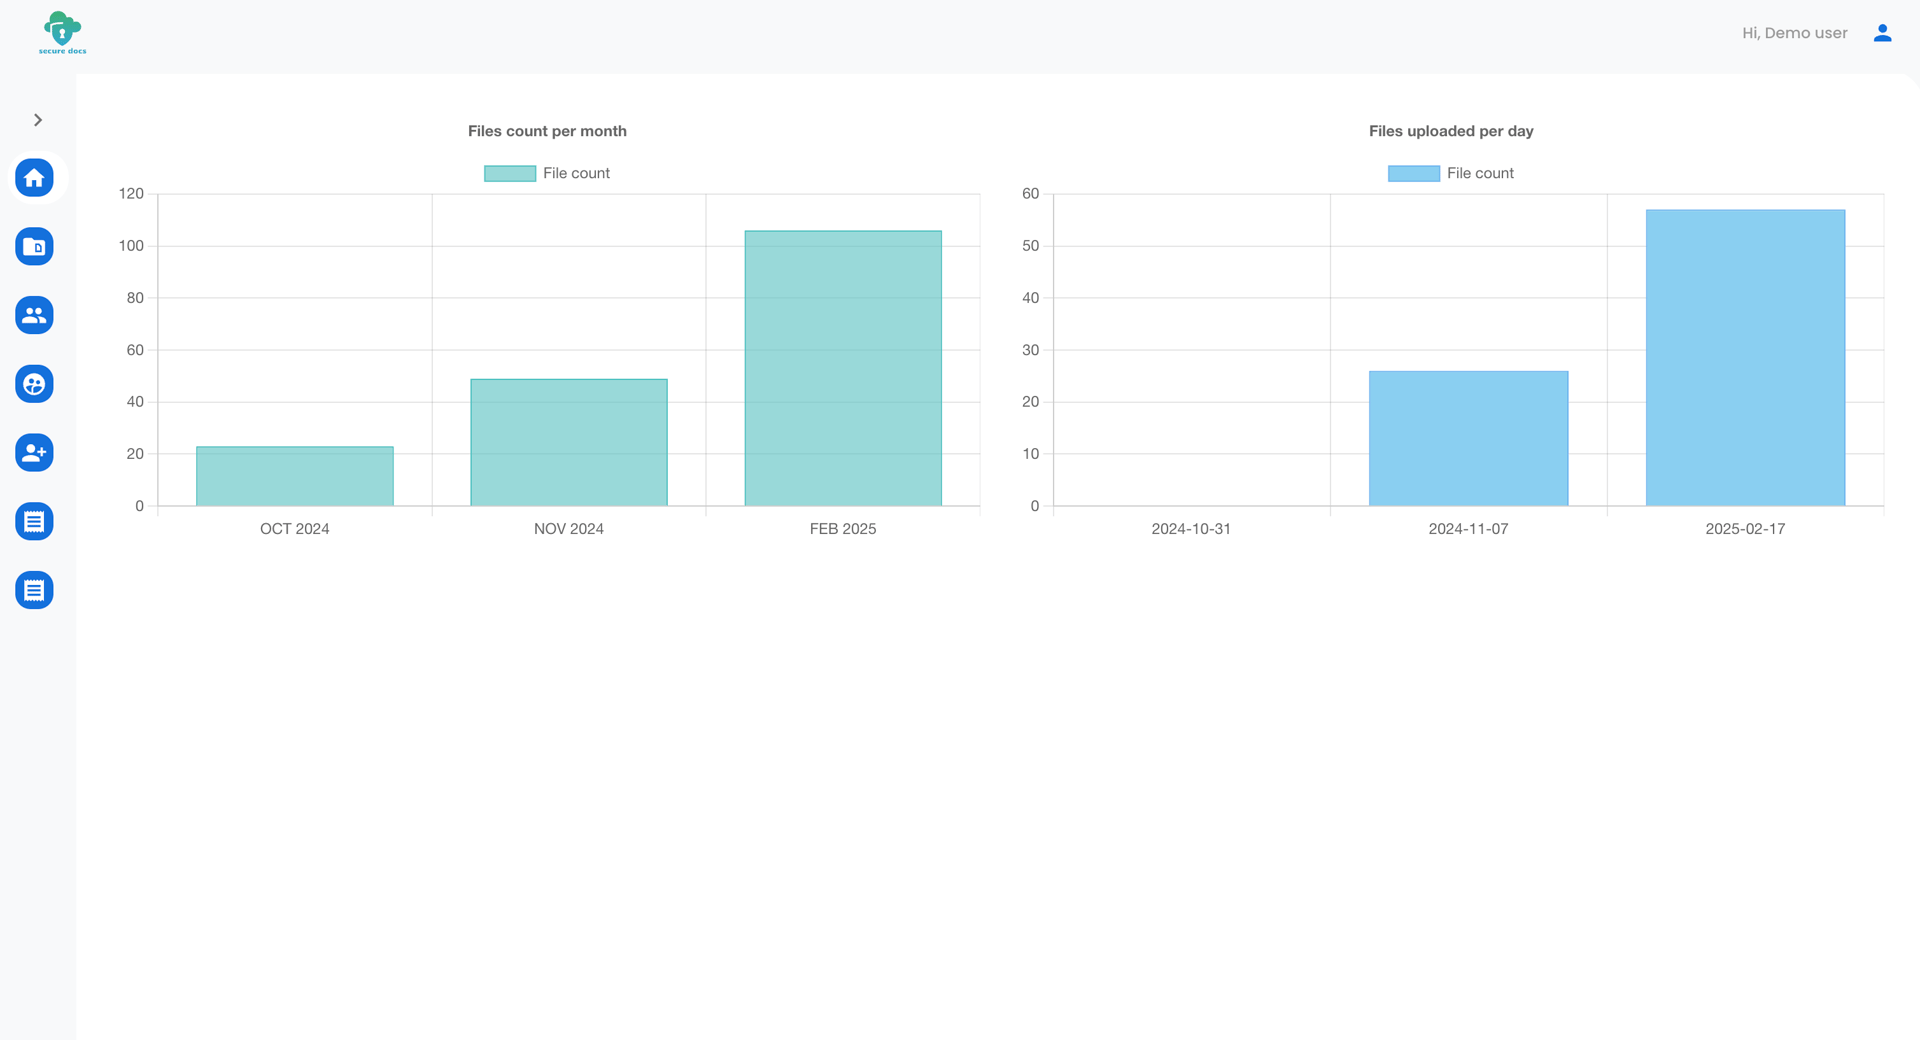Click the '2024-10-31' axis label
The height and width of the screenshot is (1040, 1920).
tap(1191, 529)
